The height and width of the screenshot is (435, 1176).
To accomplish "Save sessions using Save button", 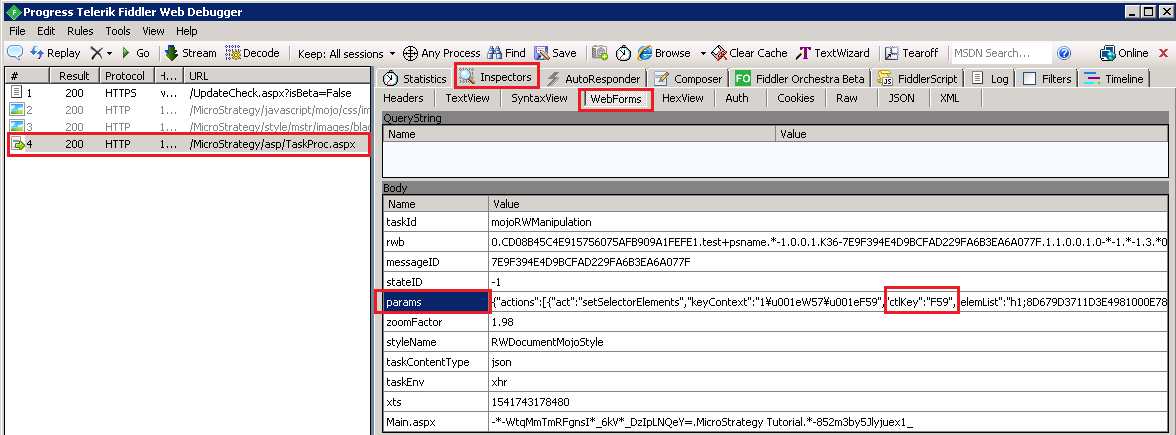I will click(x=555, y=53).
